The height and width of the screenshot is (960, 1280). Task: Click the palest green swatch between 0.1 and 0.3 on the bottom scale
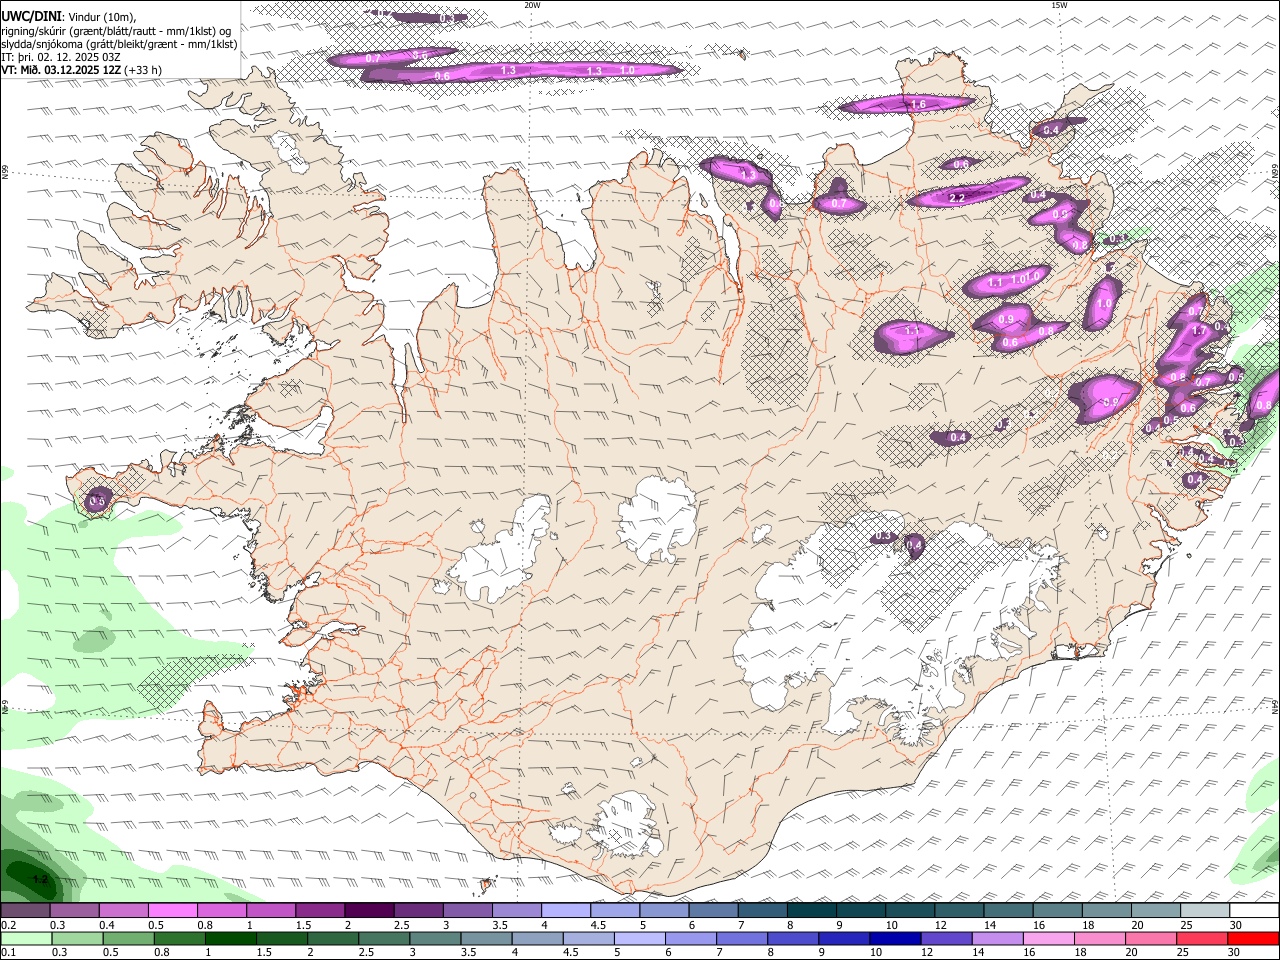point(25,939)
